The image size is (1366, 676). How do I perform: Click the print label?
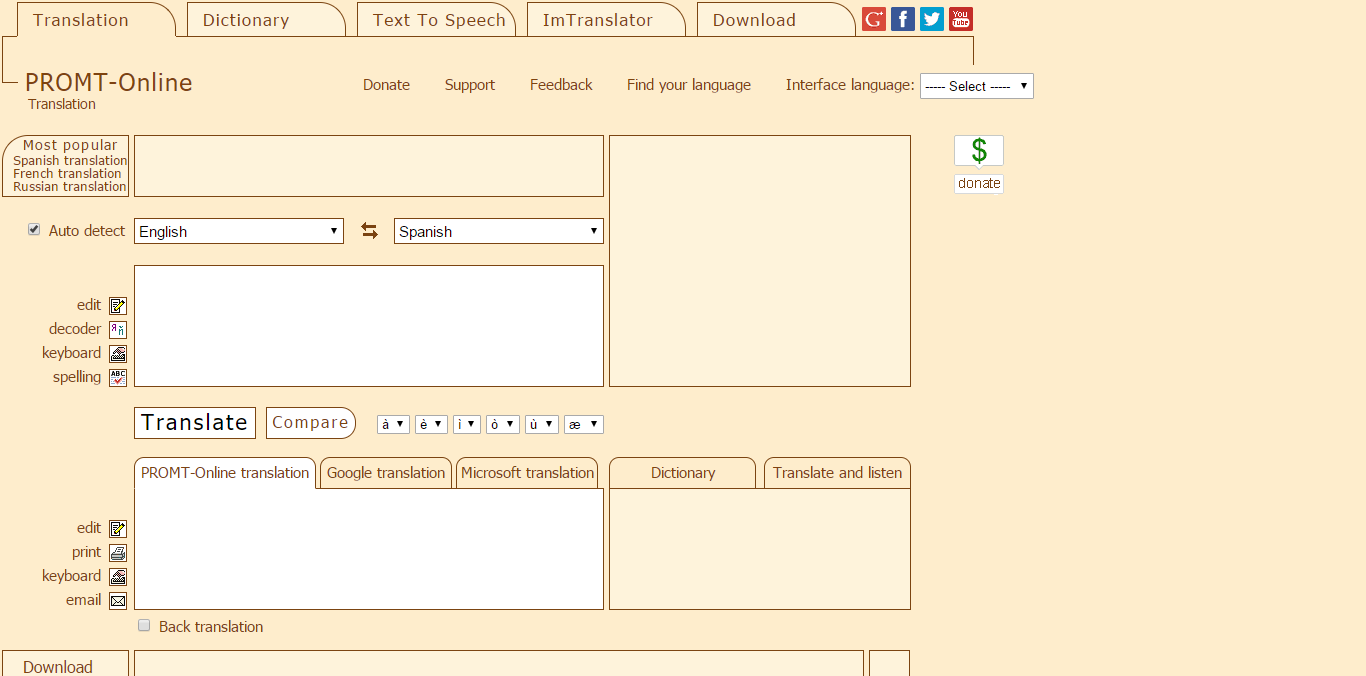tap(86, 552)
